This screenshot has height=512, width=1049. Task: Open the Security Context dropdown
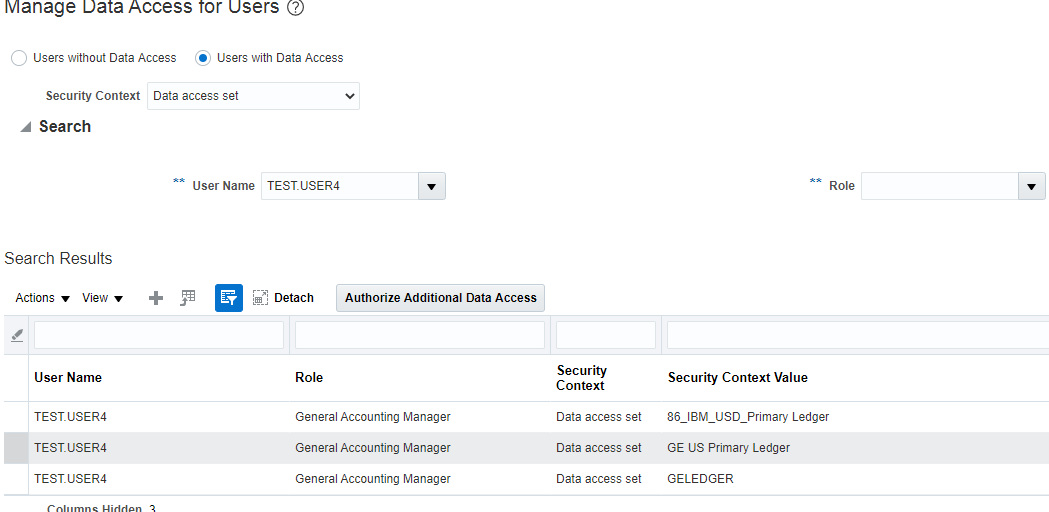[x=253, y=96]
